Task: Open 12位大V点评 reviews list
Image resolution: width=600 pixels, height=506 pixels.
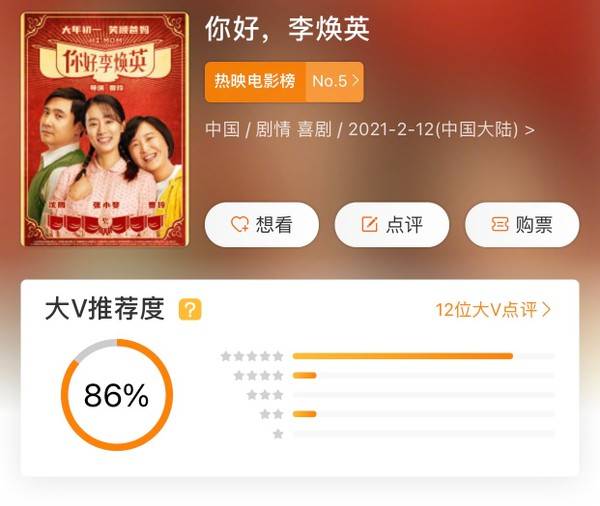Action: pos(493,309)
